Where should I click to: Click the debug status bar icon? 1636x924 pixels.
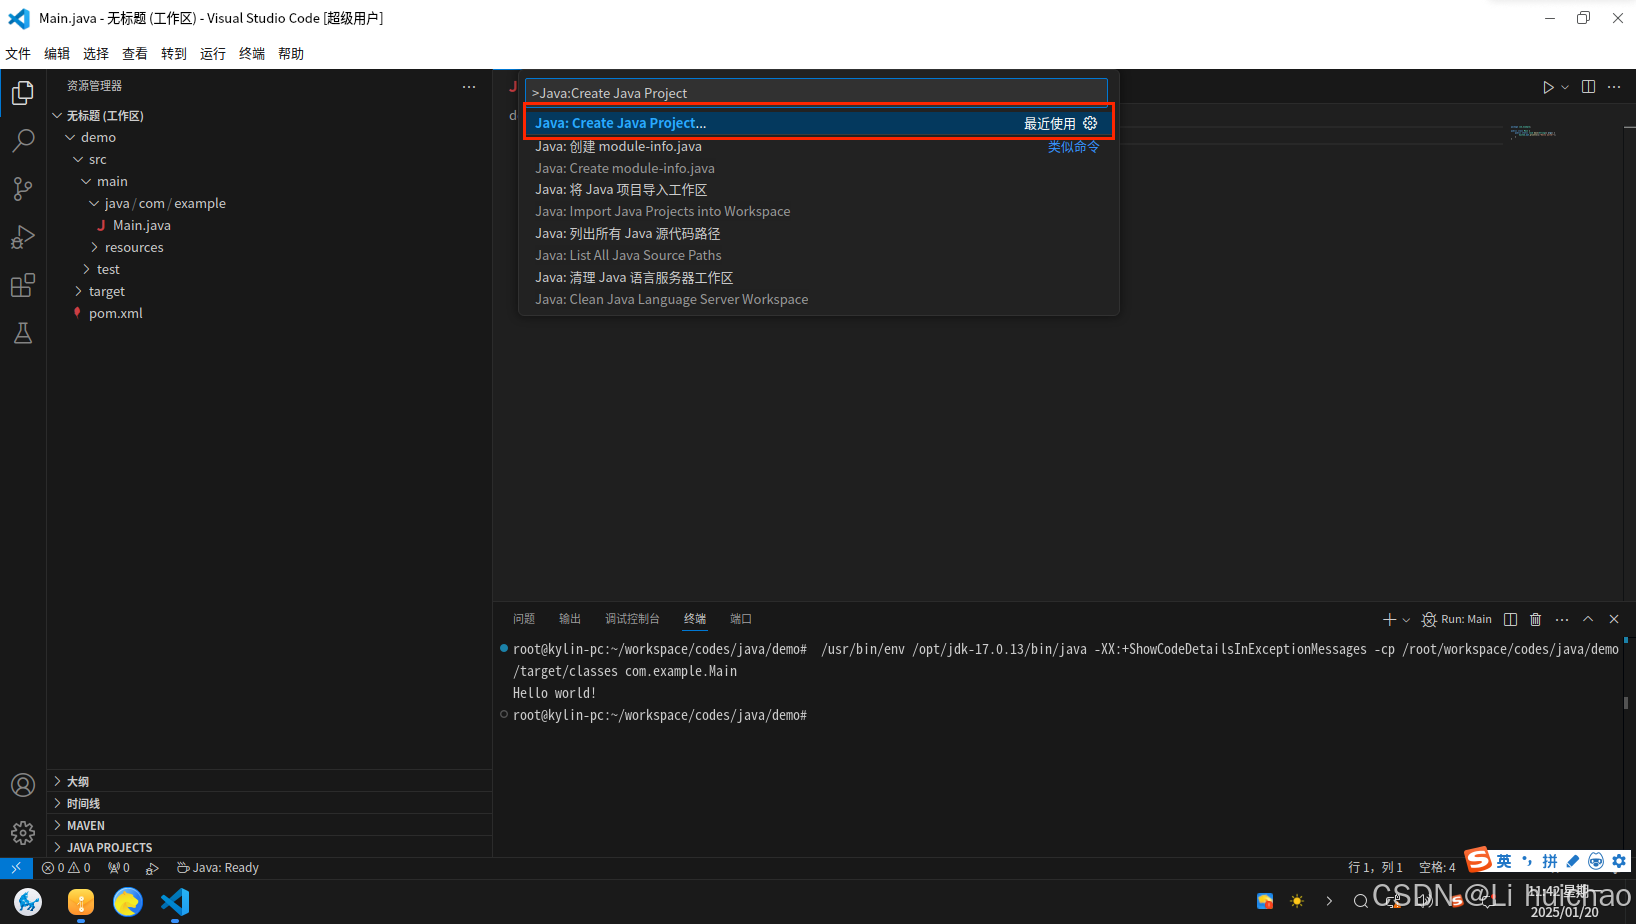pyautogui.click(x=152, y=868)
